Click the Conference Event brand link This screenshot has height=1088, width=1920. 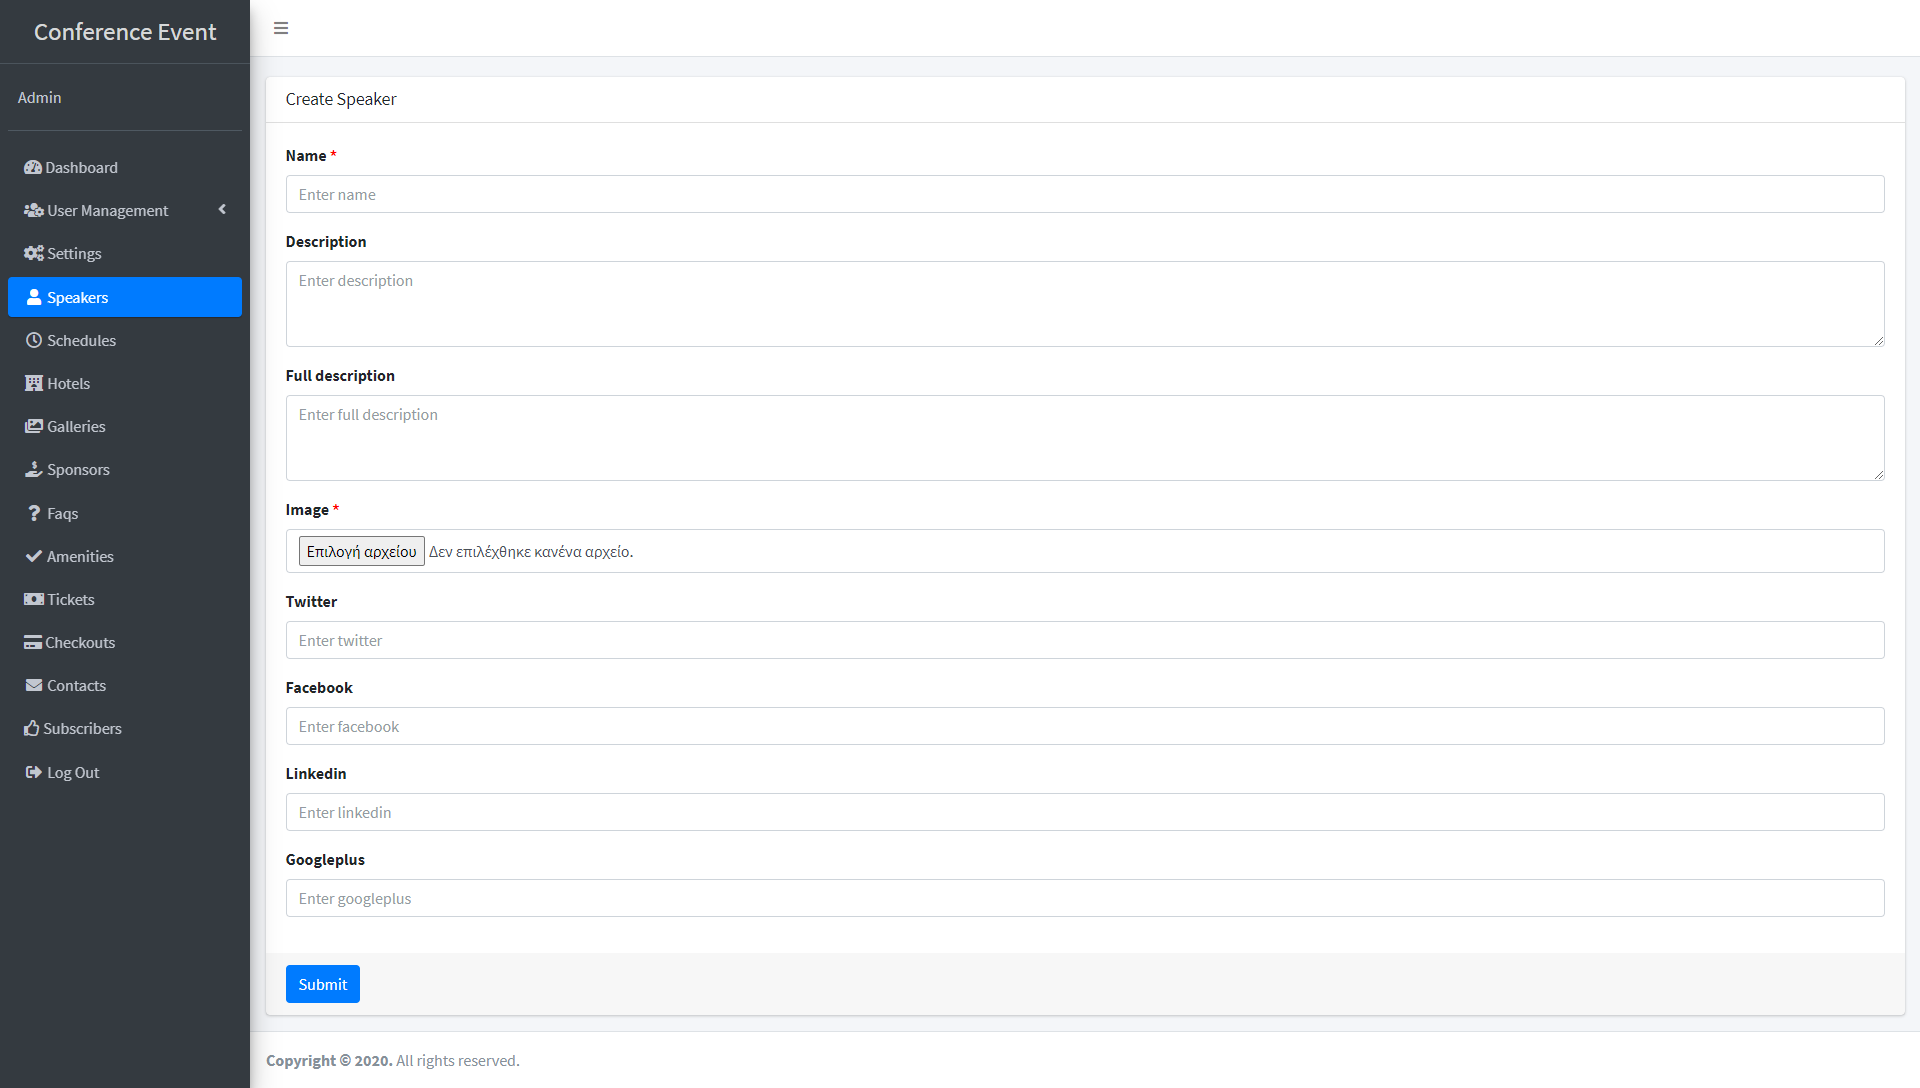click(125, 32)
